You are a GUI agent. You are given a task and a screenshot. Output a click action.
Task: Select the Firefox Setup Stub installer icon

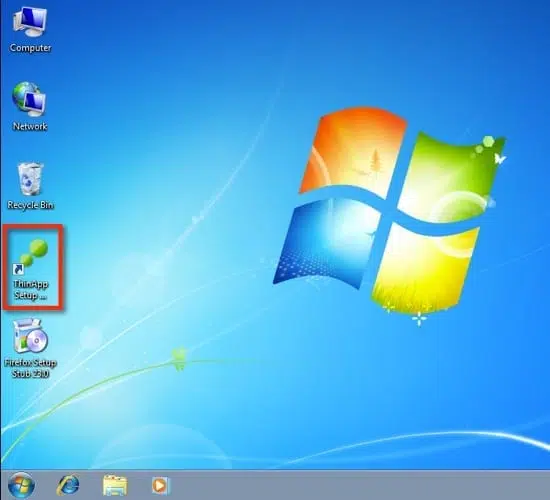pyautogui.click(x=30, y=336)
